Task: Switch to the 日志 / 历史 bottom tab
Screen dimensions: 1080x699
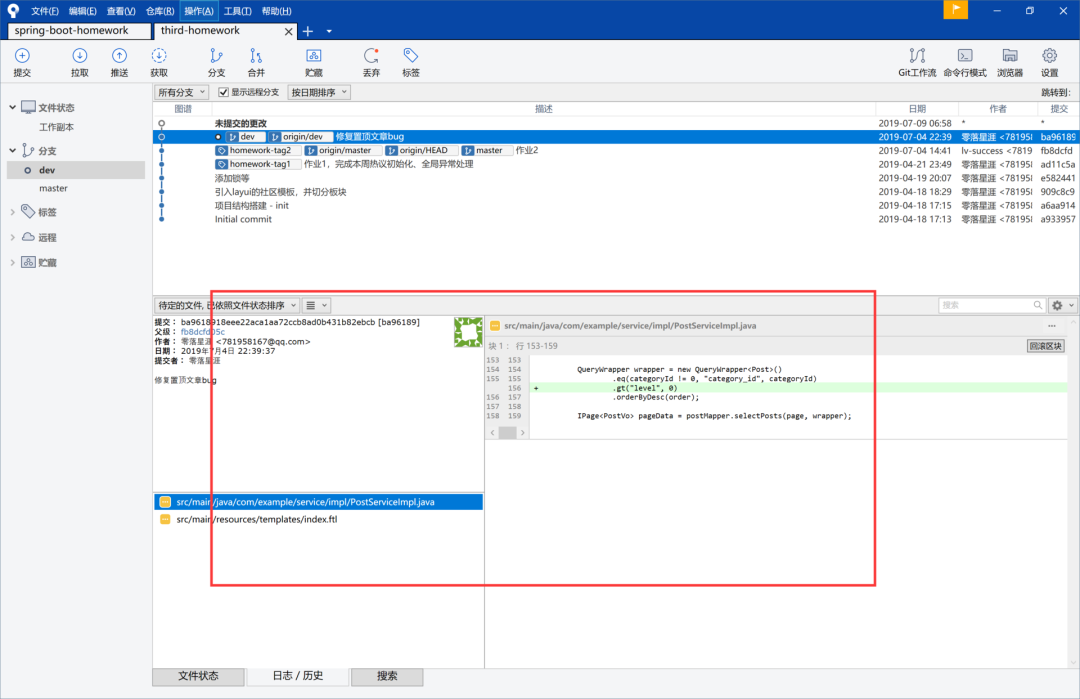Action: pyautogui.click(x=298, y=676)
